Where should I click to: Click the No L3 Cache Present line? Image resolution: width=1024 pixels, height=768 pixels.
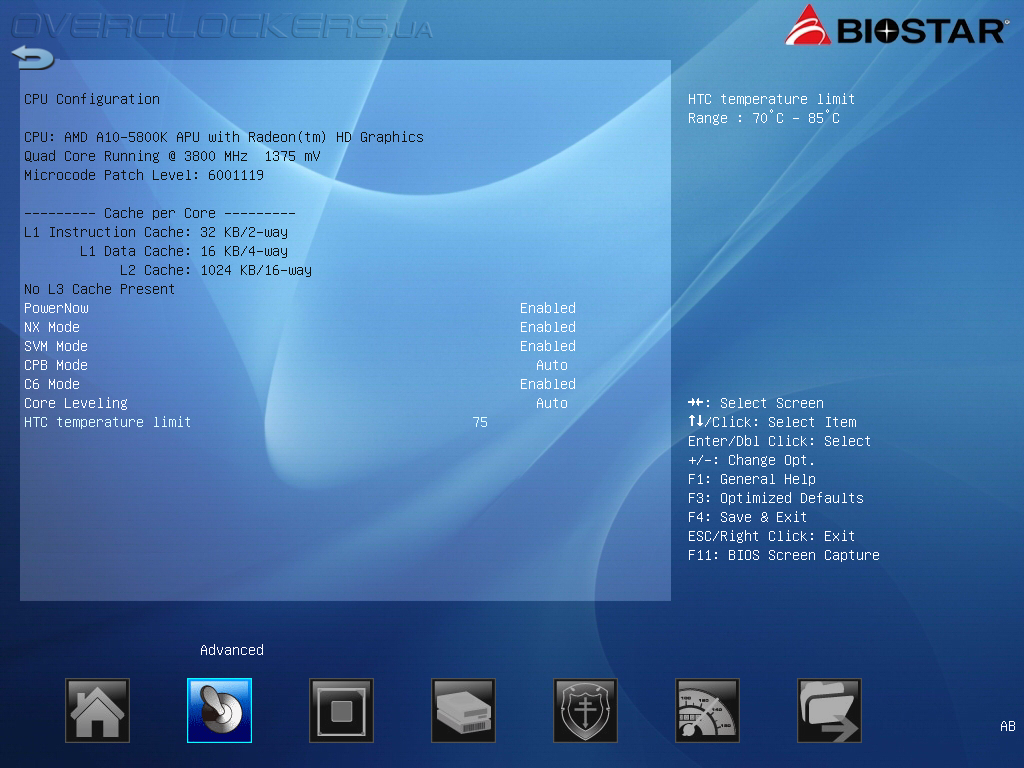click(x=99, y=289)
